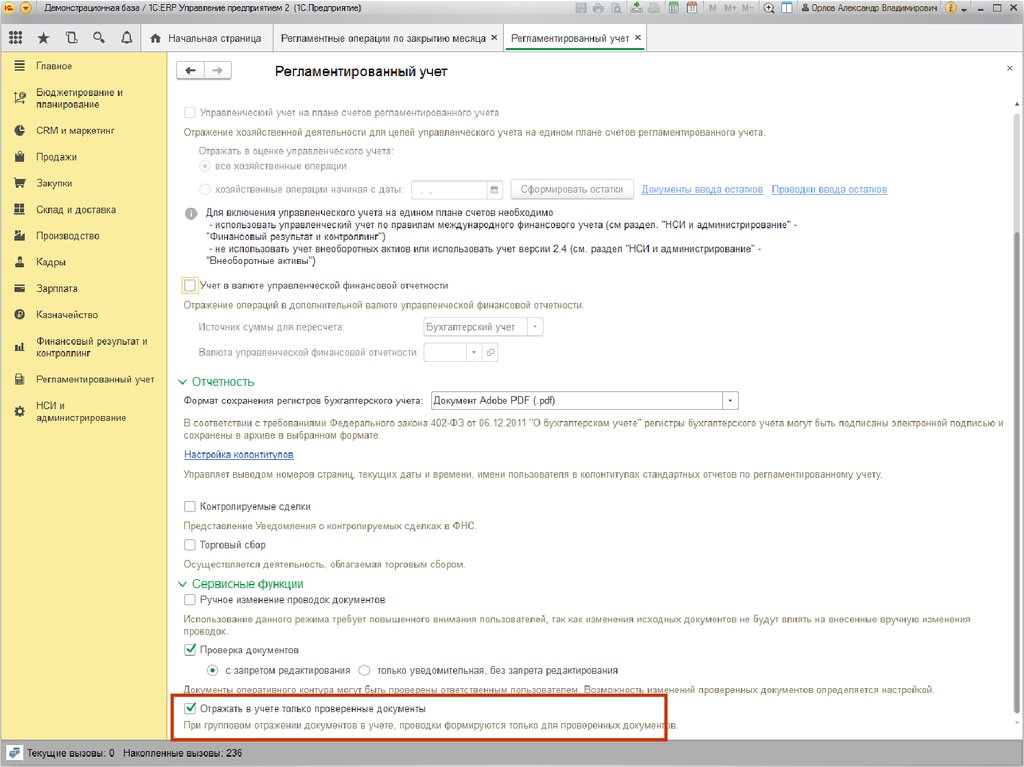Open the Настройка колонтитулов link
The width and height of the screenshot is (1024, 767).
(x=238, y=455)
